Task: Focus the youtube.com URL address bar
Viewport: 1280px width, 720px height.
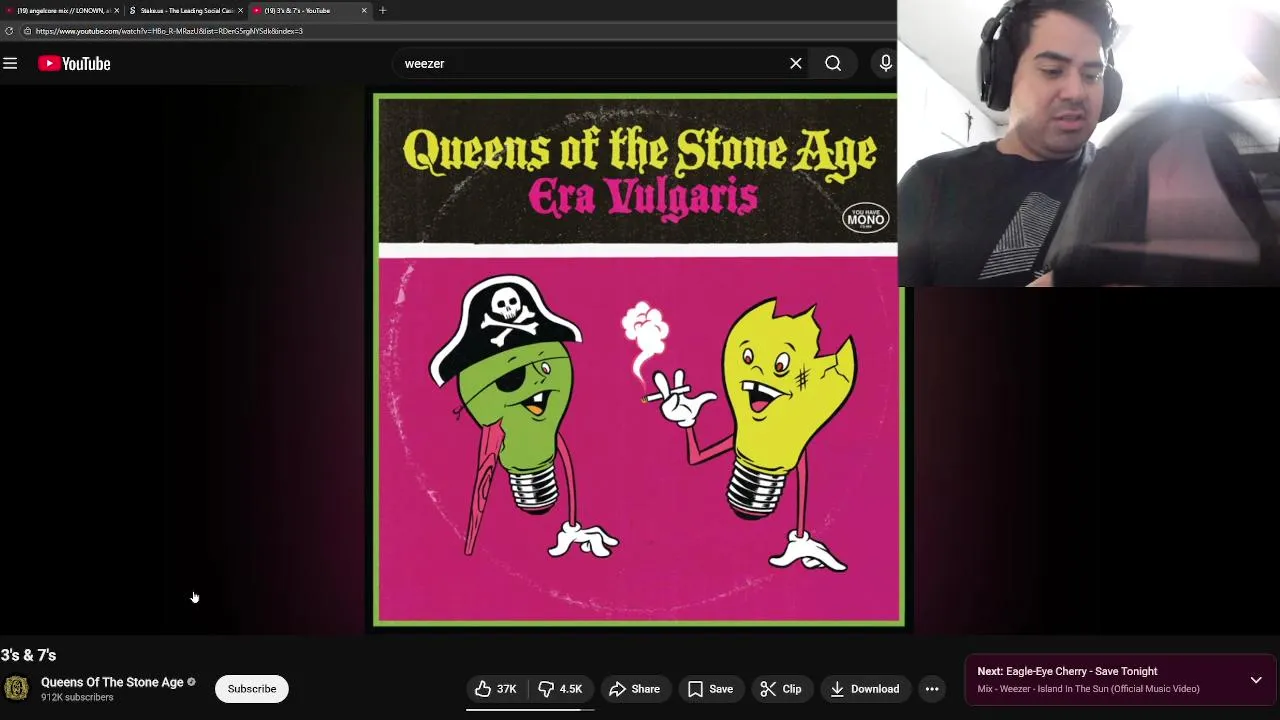Action: click(x=169, y=31)
